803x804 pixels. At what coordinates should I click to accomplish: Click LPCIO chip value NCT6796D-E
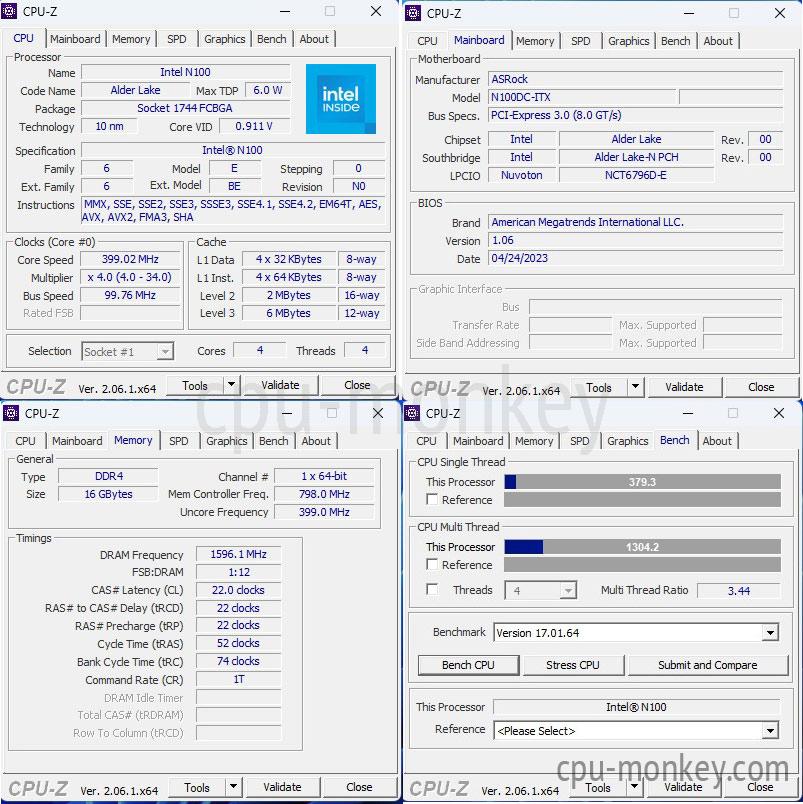click(x=636, y=175)
